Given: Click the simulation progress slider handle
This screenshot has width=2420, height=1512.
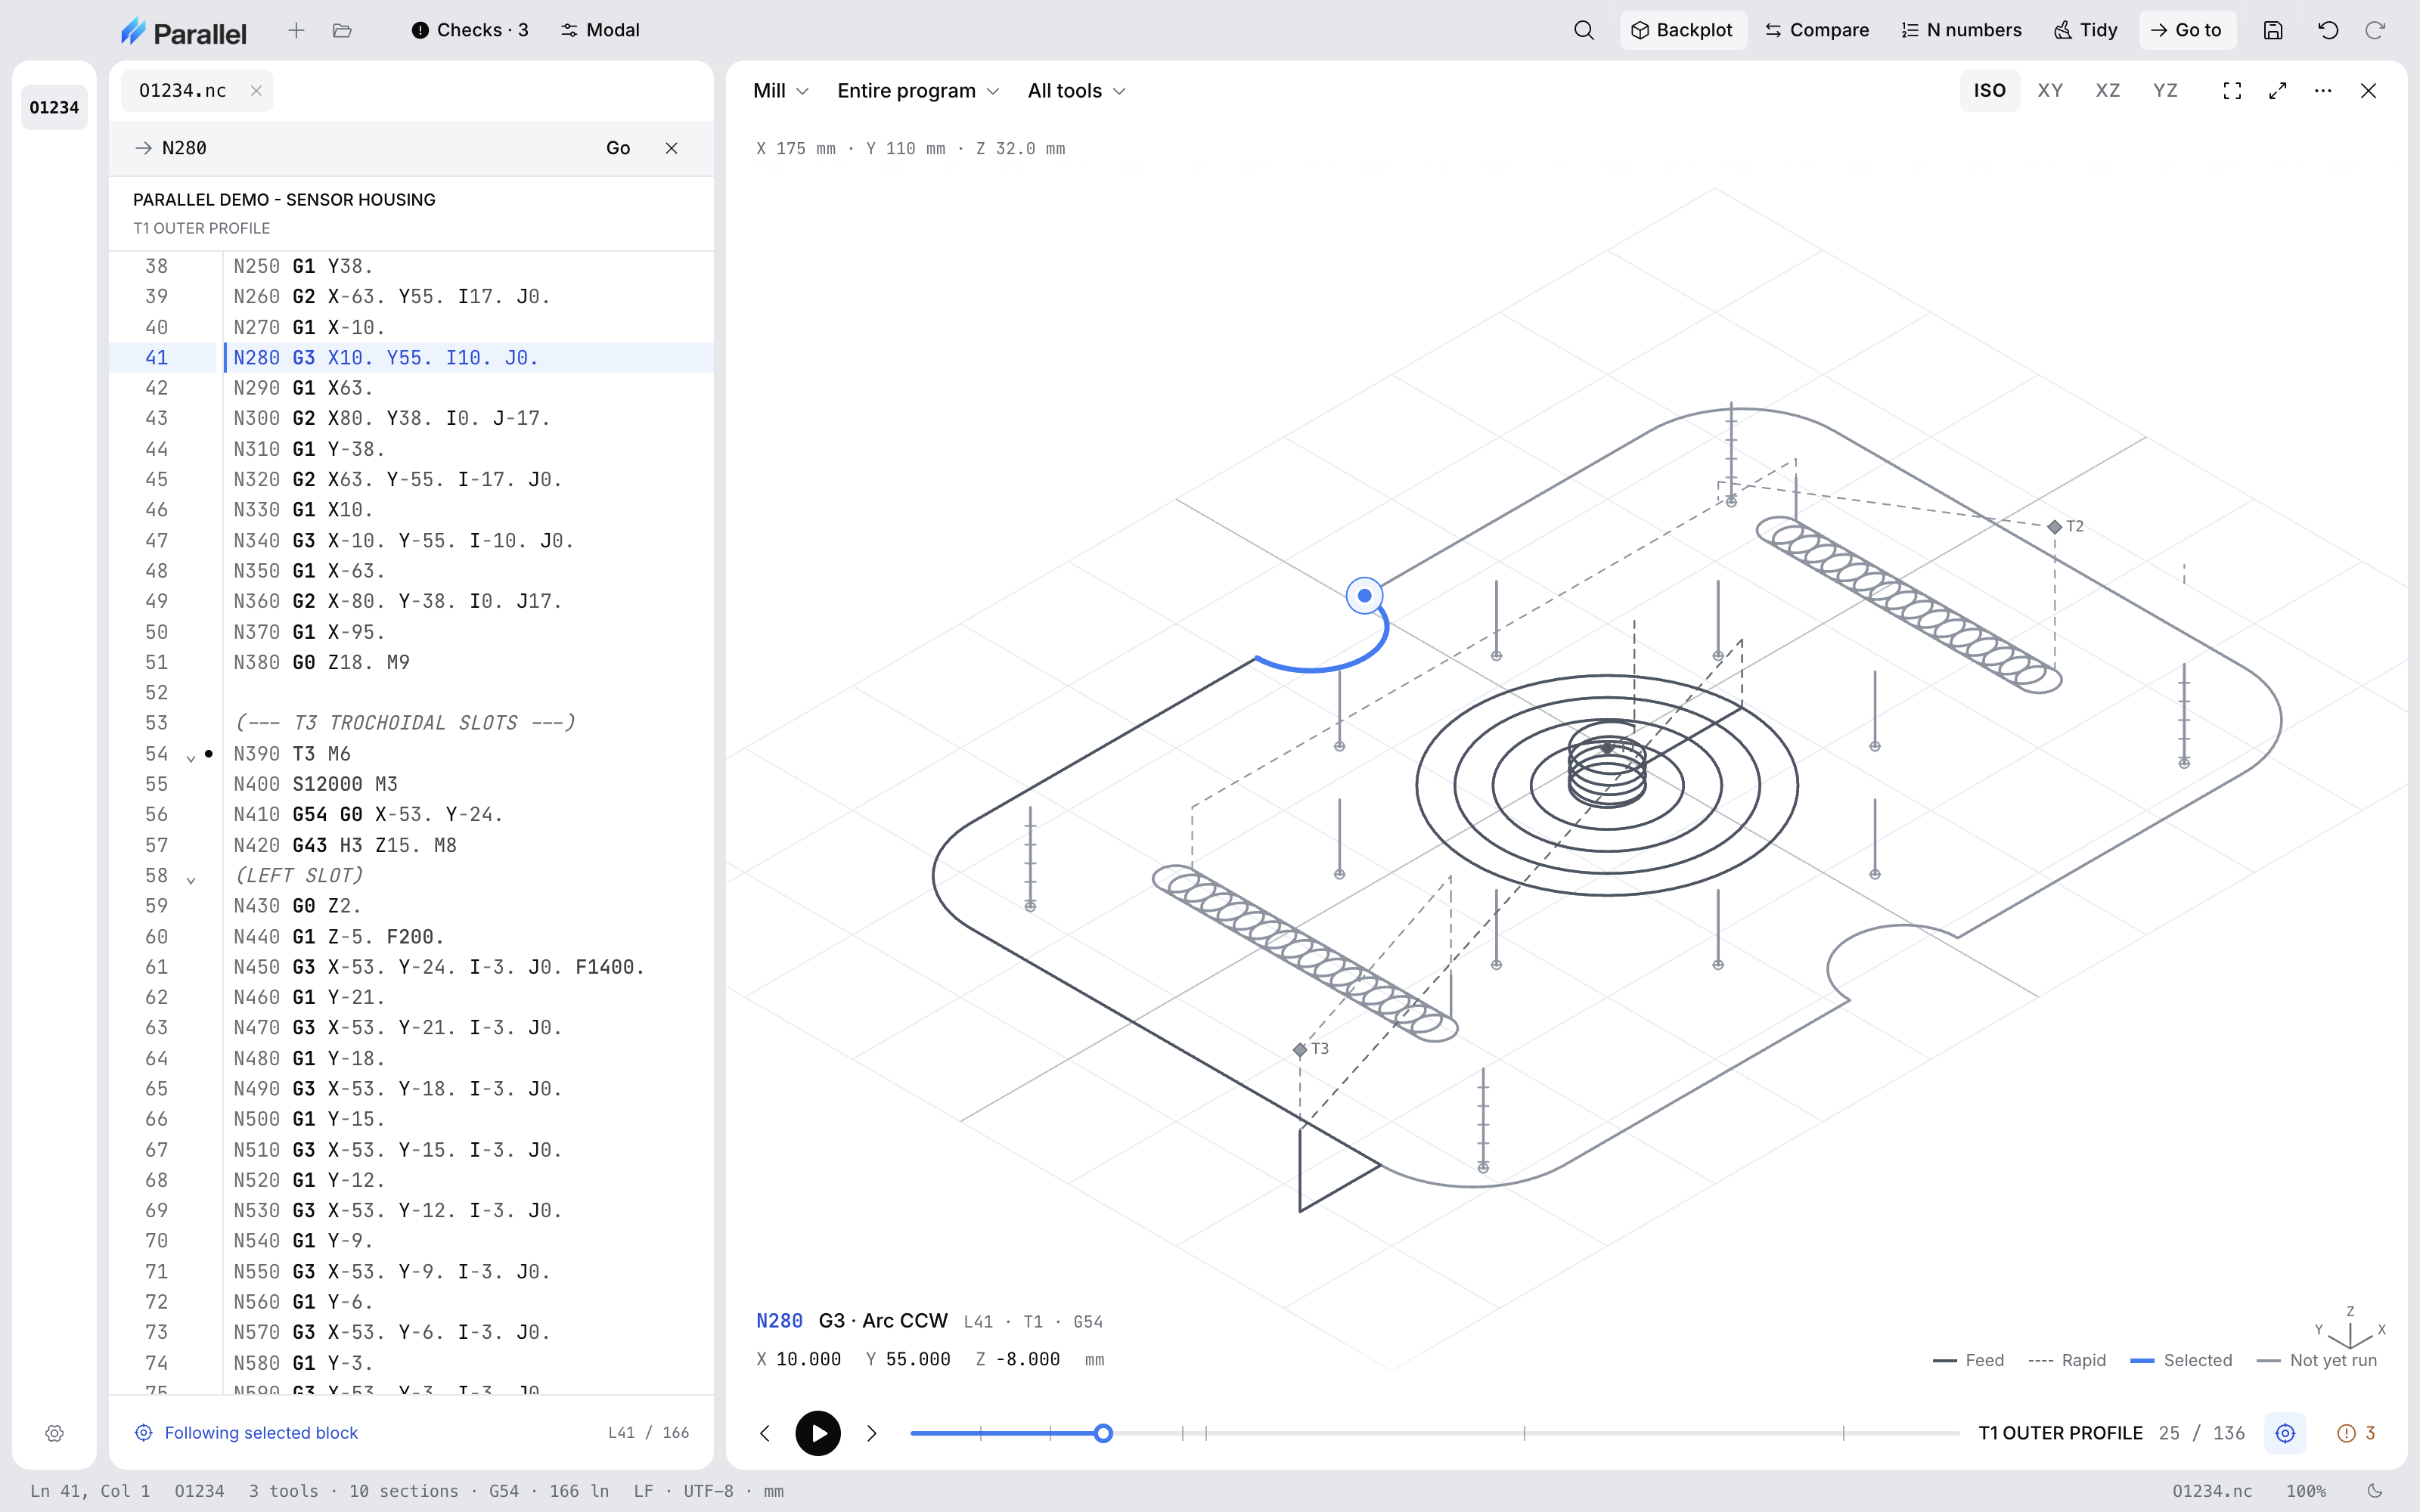Looking at the screenshot, I should pyautogui.click(x=1103, y=1433).
